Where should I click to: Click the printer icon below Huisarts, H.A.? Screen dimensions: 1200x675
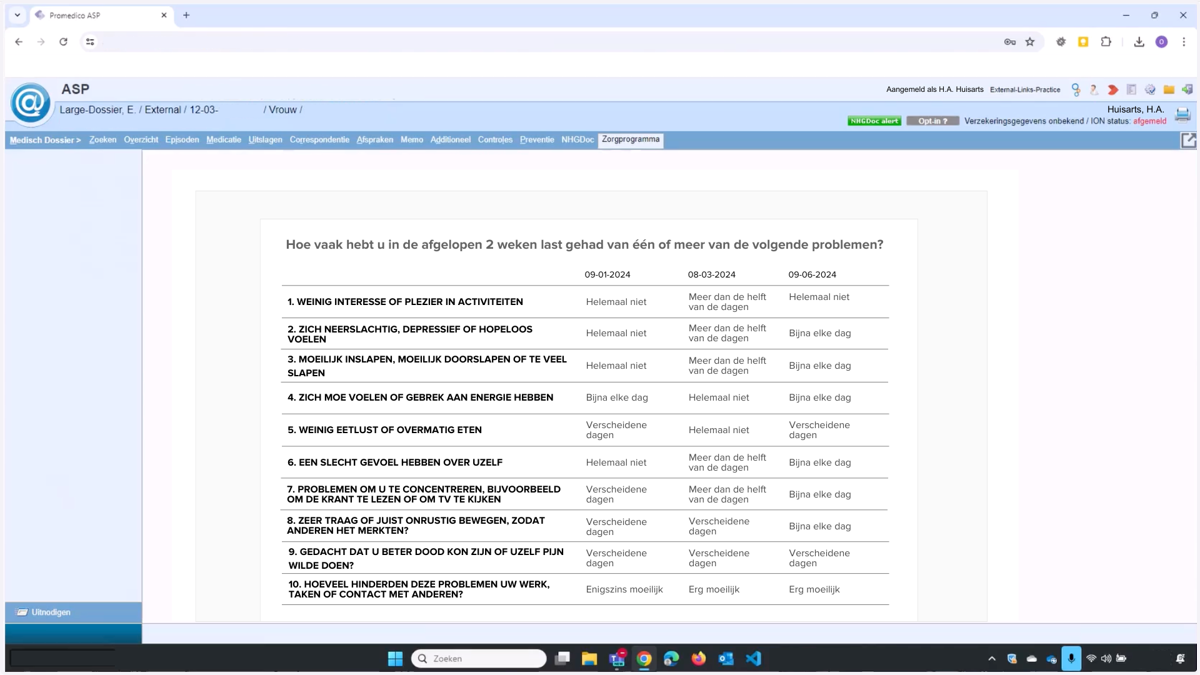(x=1183, y=114)
